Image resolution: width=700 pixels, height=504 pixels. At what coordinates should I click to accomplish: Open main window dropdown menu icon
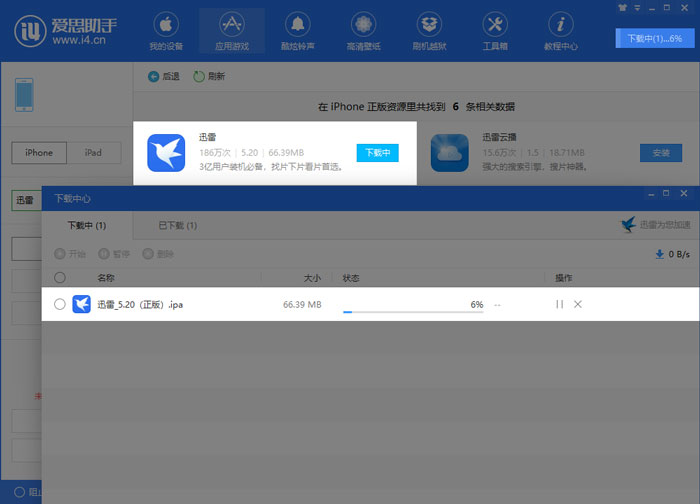[x=638, y=8]
